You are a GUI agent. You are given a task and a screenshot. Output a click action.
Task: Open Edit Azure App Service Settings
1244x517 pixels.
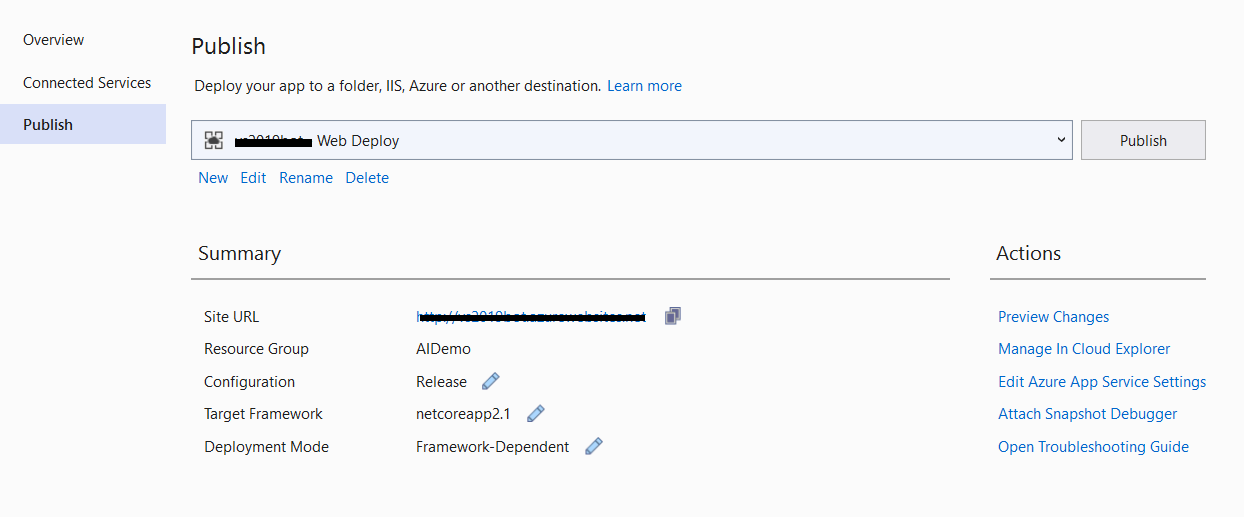click(1102, 382)
